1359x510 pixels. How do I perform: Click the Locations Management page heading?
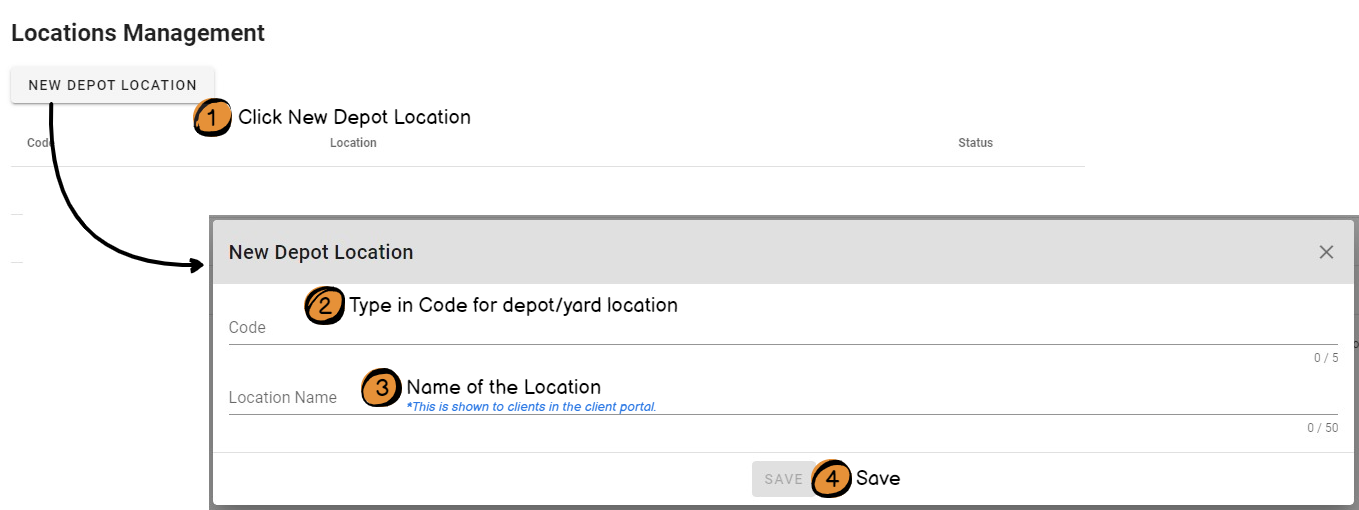tap(138, 33)
